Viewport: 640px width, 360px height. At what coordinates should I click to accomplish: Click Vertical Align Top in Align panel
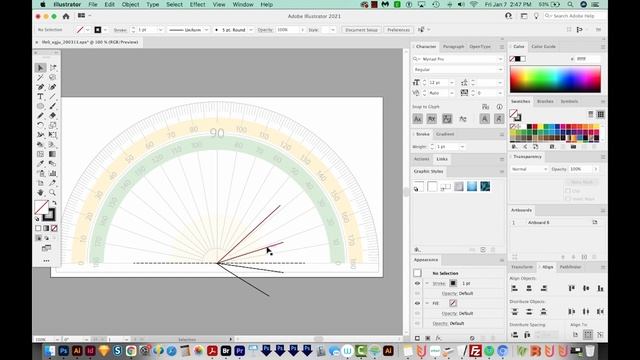point(571,288)
